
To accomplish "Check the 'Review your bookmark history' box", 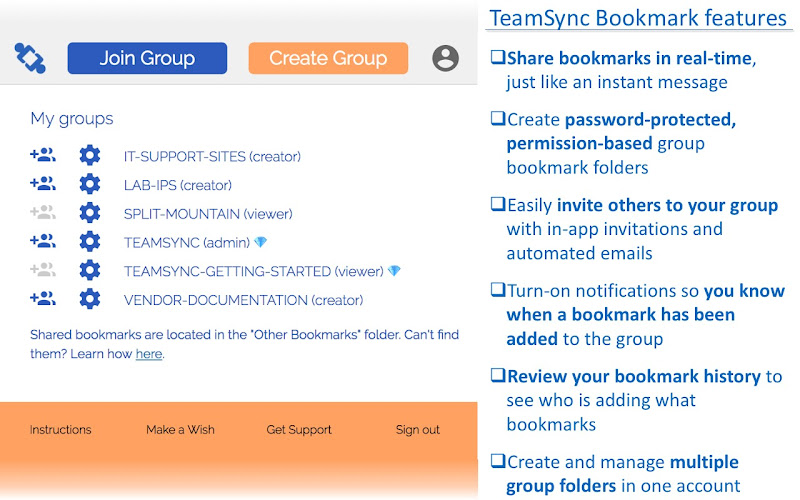I will click(x=497, y=375).
